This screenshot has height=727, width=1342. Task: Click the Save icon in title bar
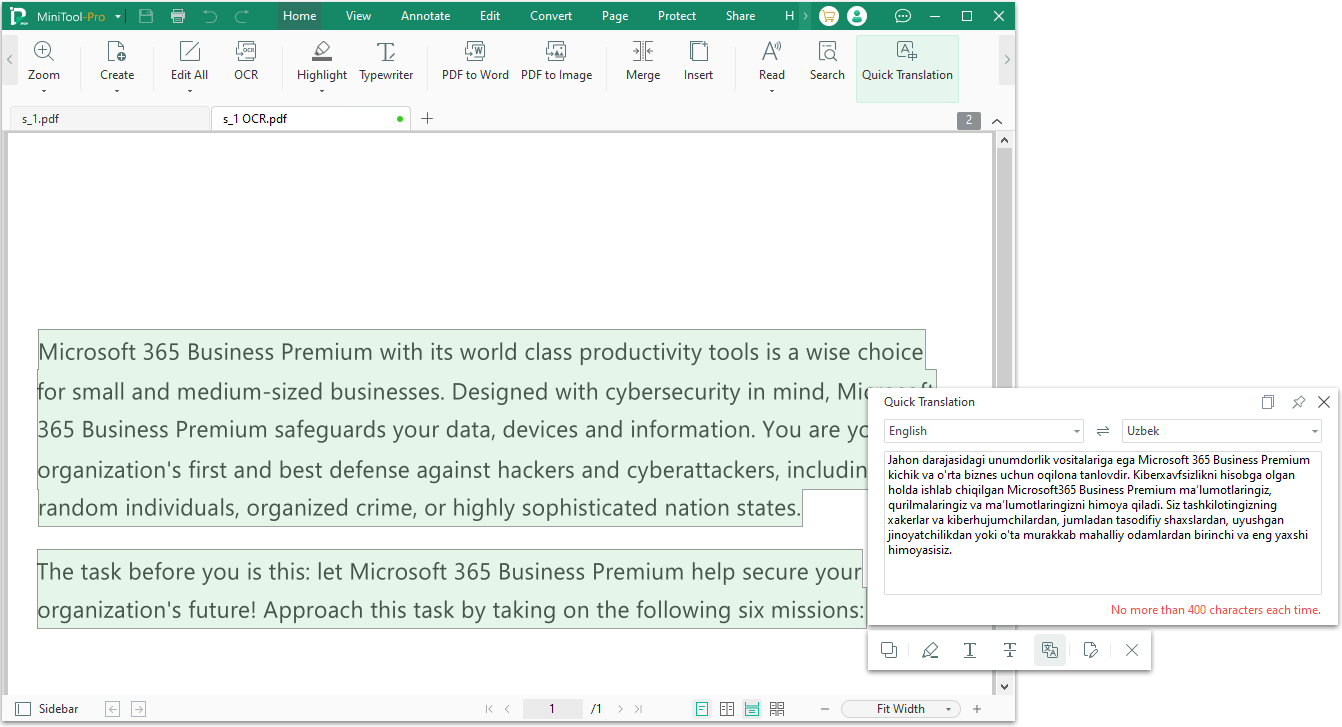pos(146,16)
